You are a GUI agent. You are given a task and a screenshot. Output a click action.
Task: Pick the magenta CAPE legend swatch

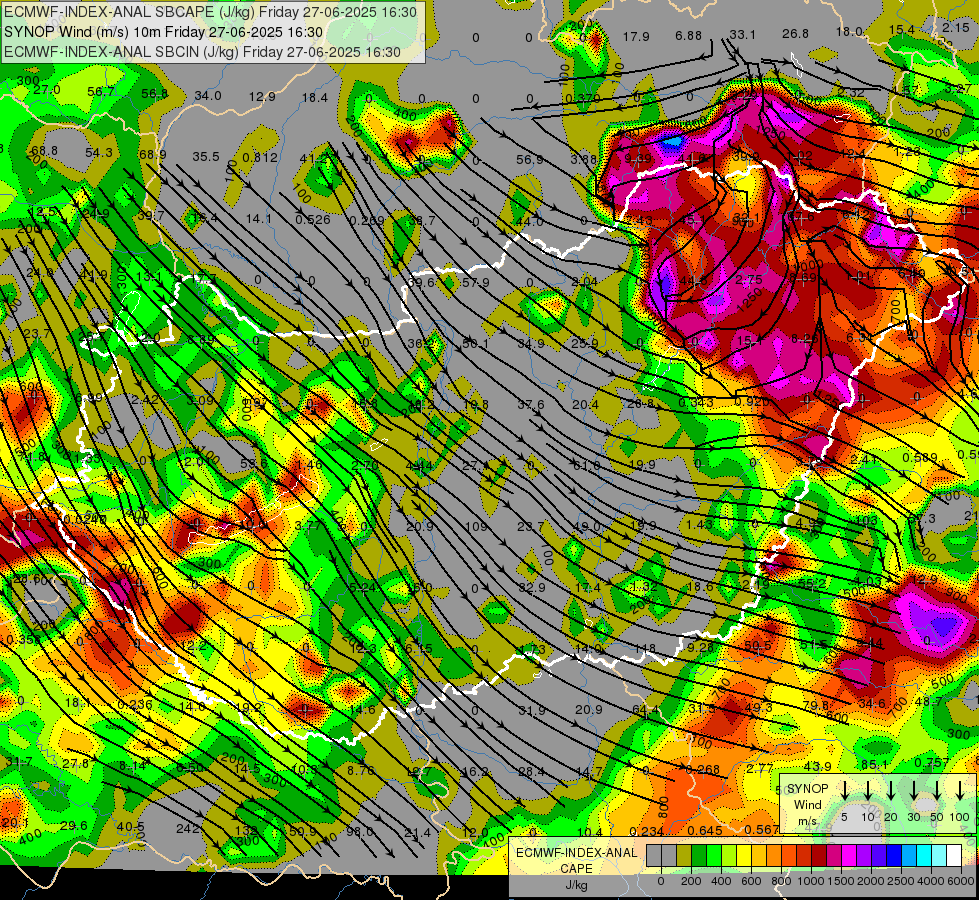850,855
